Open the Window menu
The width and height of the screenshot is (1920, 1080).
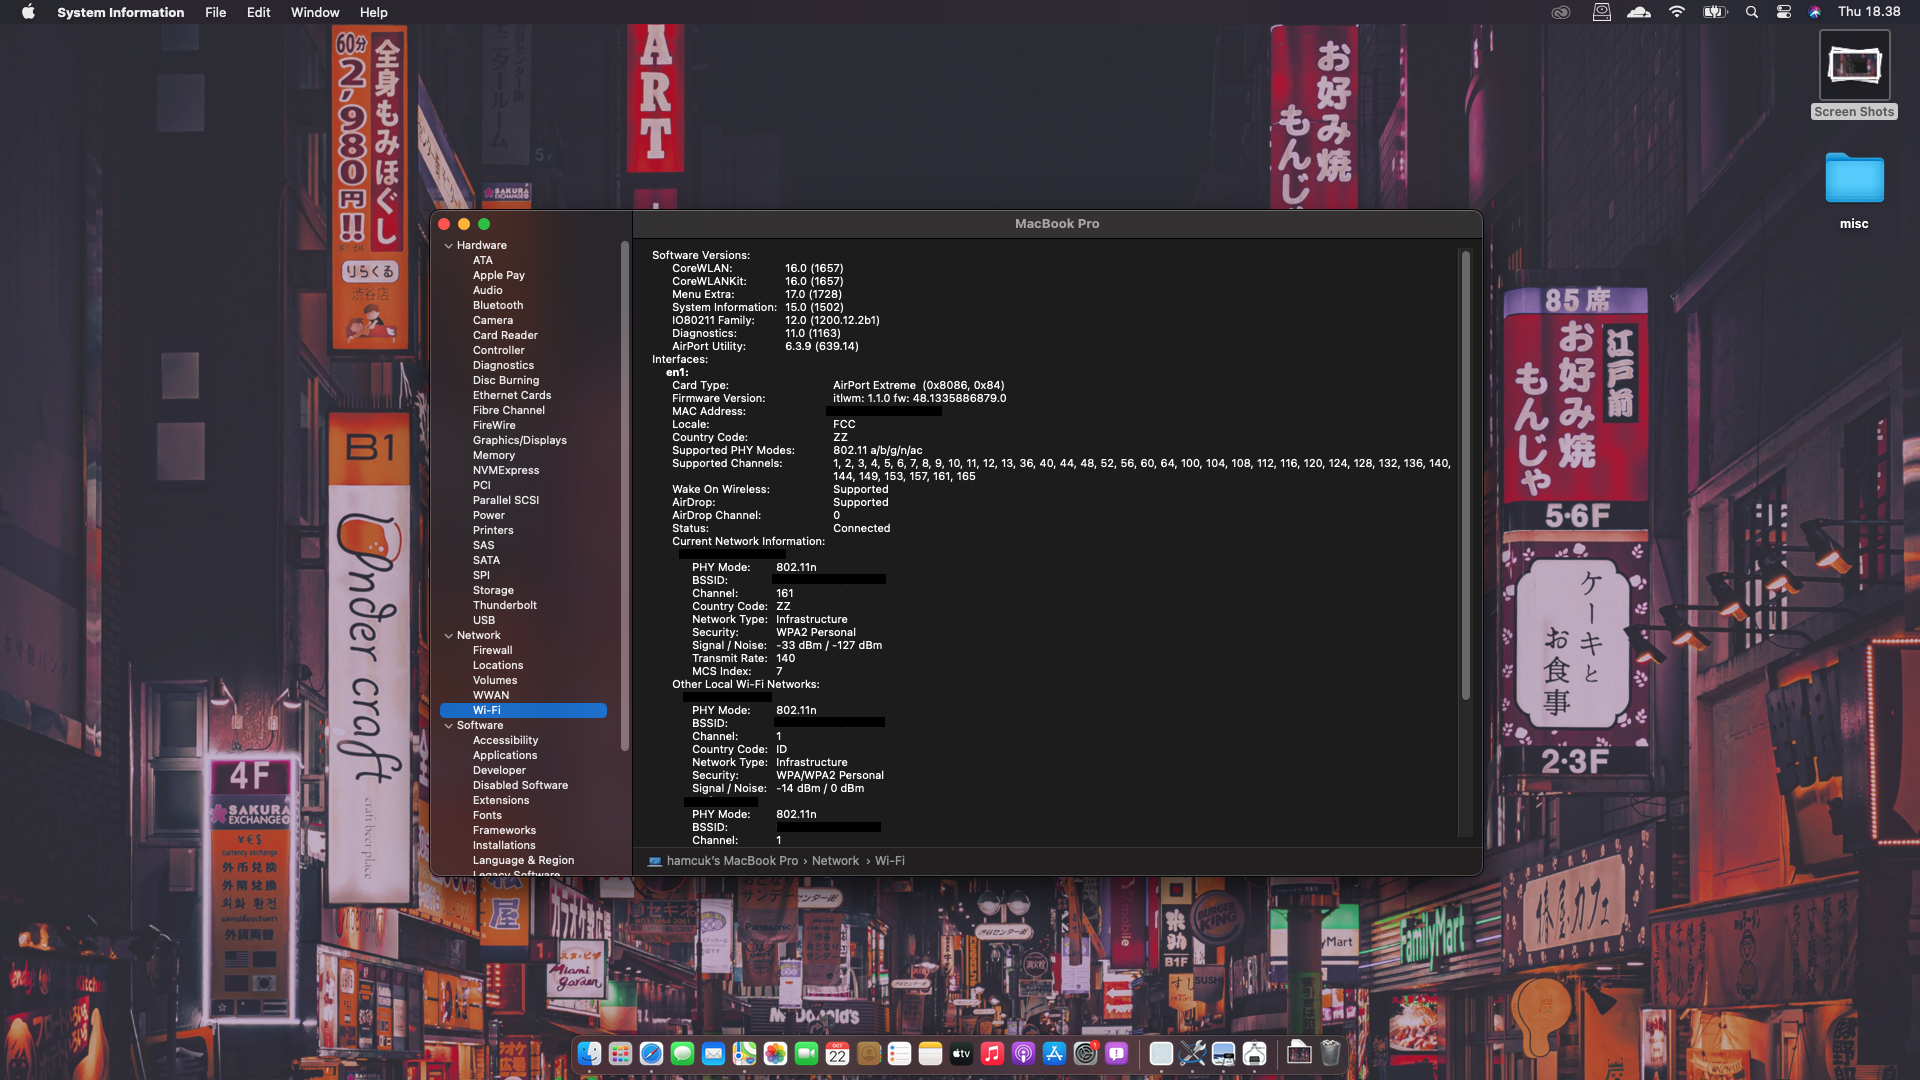[315, 12]
